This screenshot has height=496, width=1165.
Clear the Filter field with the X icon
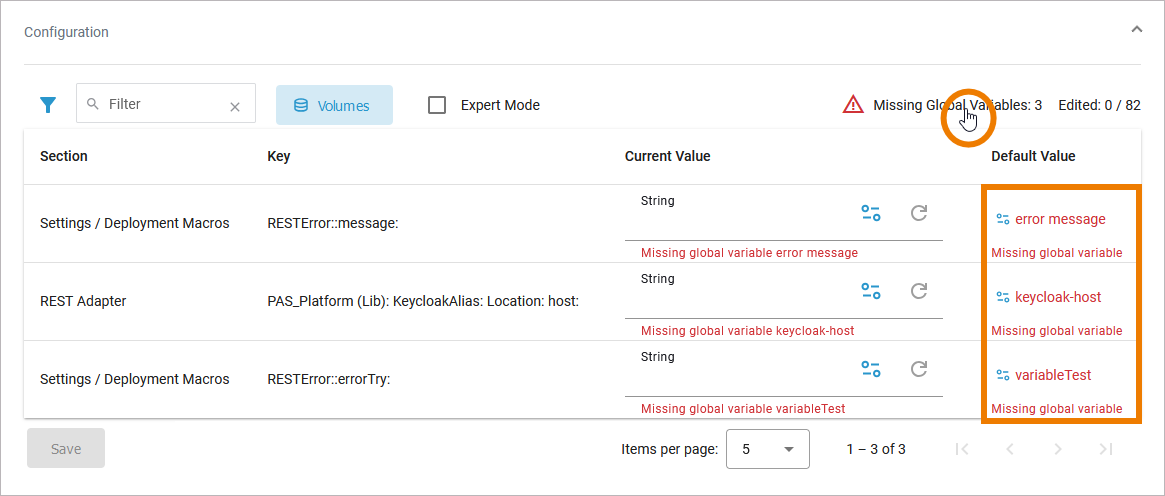point(235,106)
